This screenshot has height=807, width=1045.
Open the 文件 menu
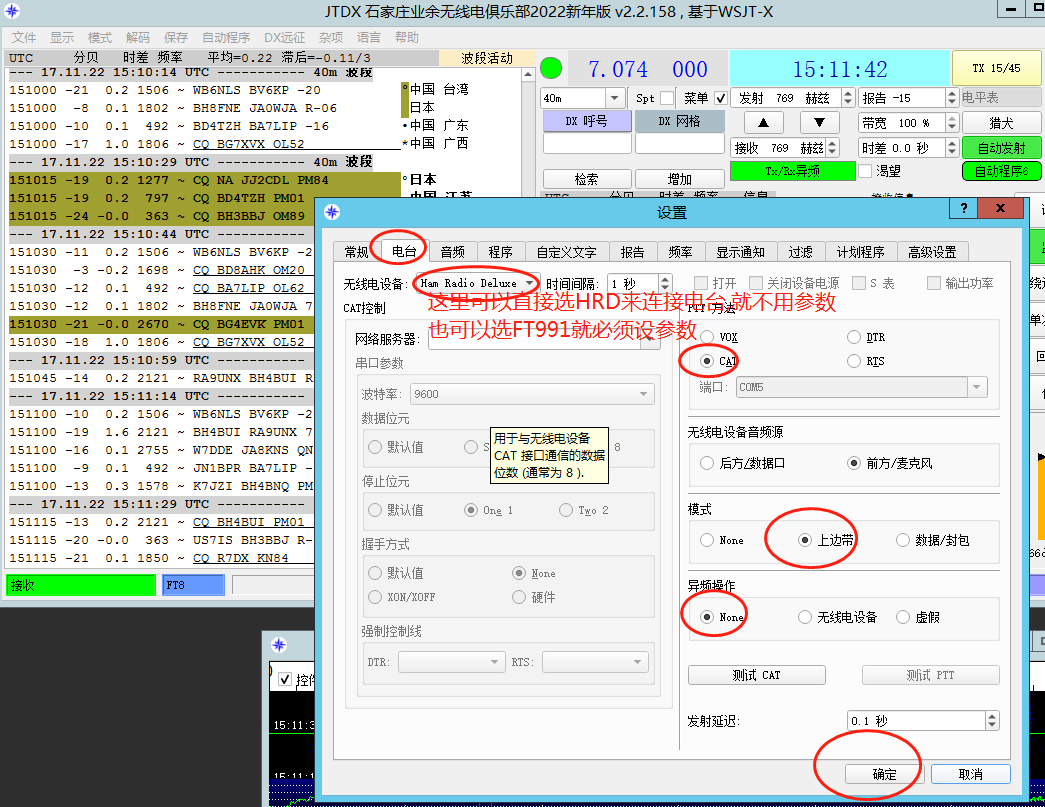pyautogui.click(x=24, y=37)
